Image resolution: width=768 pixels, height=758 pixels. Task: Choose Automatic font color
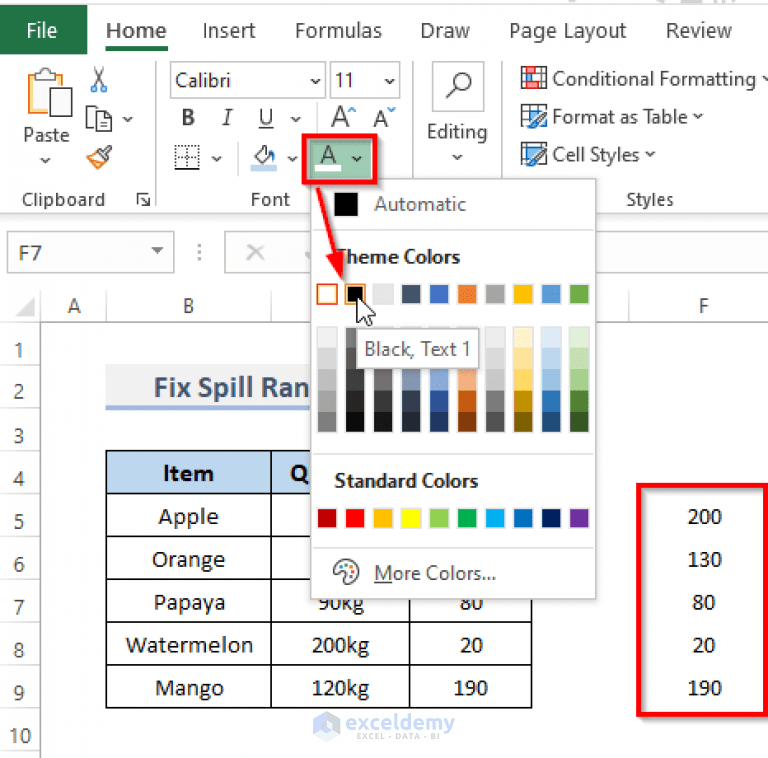[x=453, y=204]
